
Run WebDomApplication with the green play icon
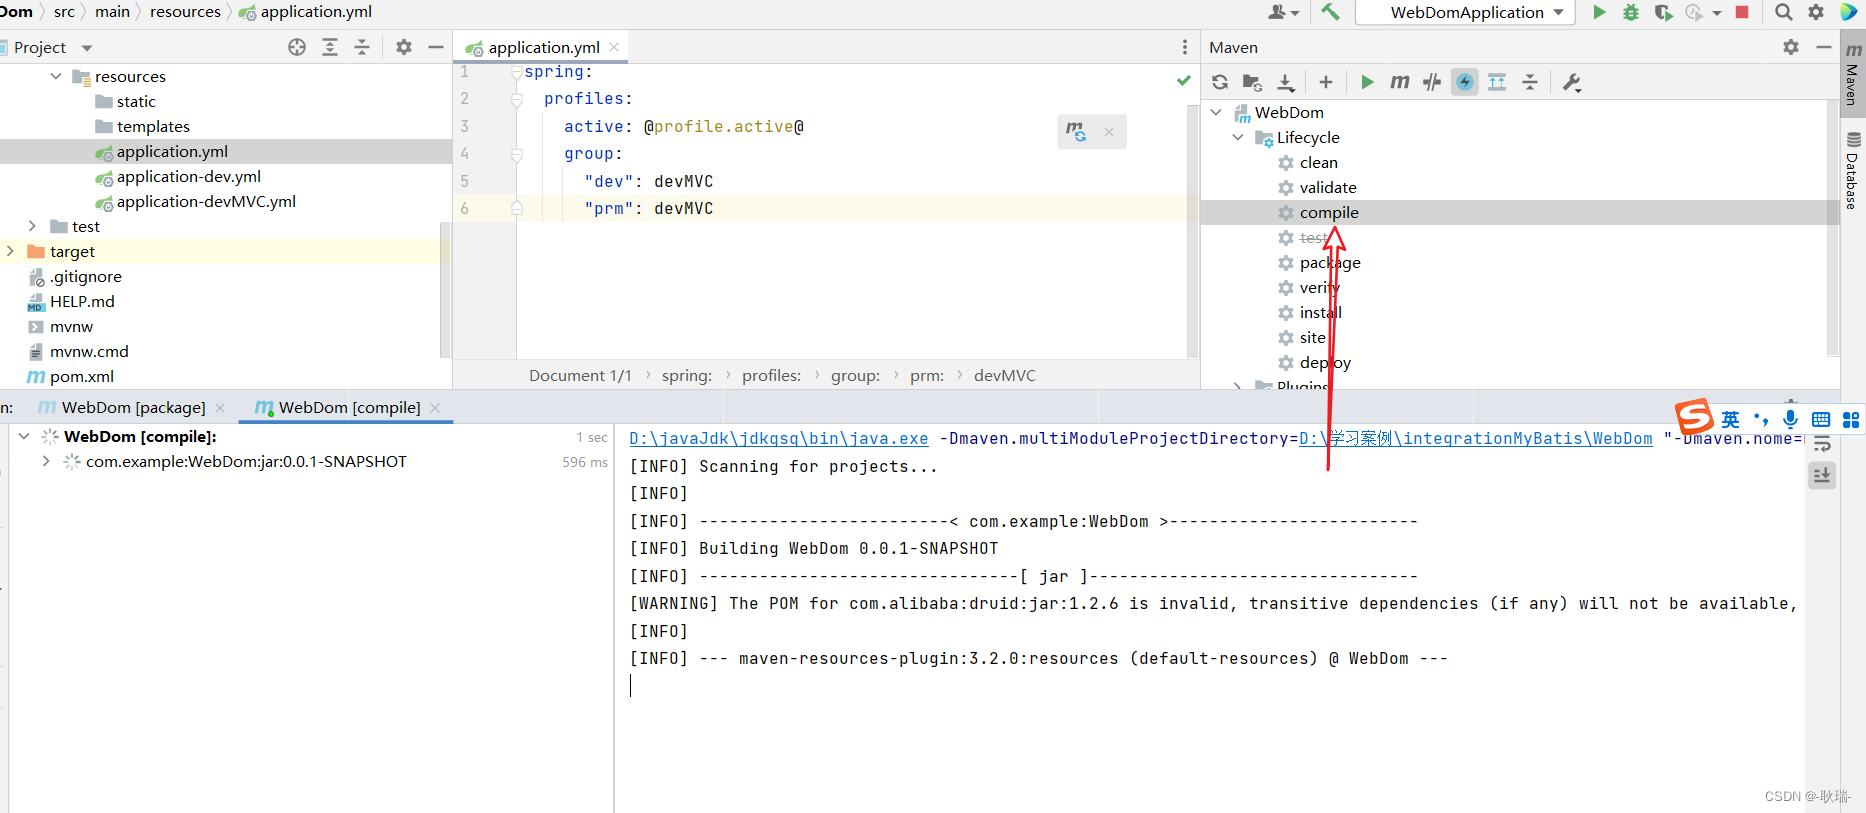pos(1599,12)
